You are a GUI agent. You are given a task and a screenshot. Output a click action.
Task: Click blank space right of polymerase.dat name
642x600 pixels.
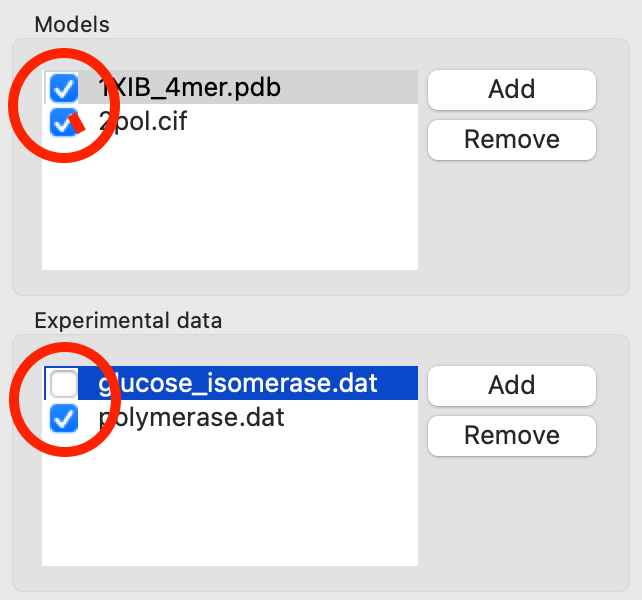point(350,418)
